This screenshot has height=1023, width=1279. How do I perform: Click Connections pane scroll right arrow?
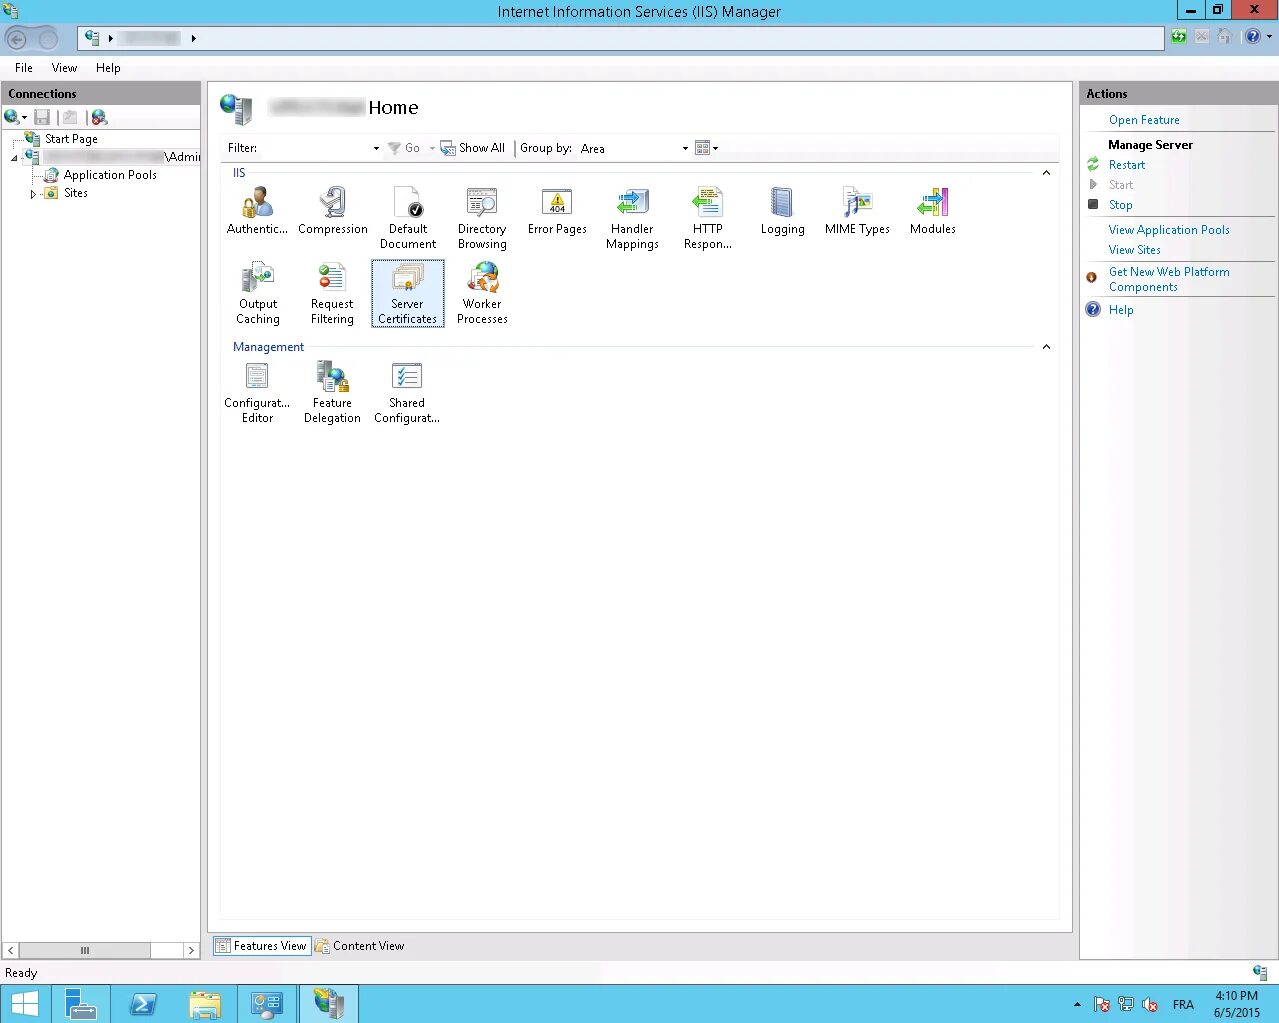(191, 951)
